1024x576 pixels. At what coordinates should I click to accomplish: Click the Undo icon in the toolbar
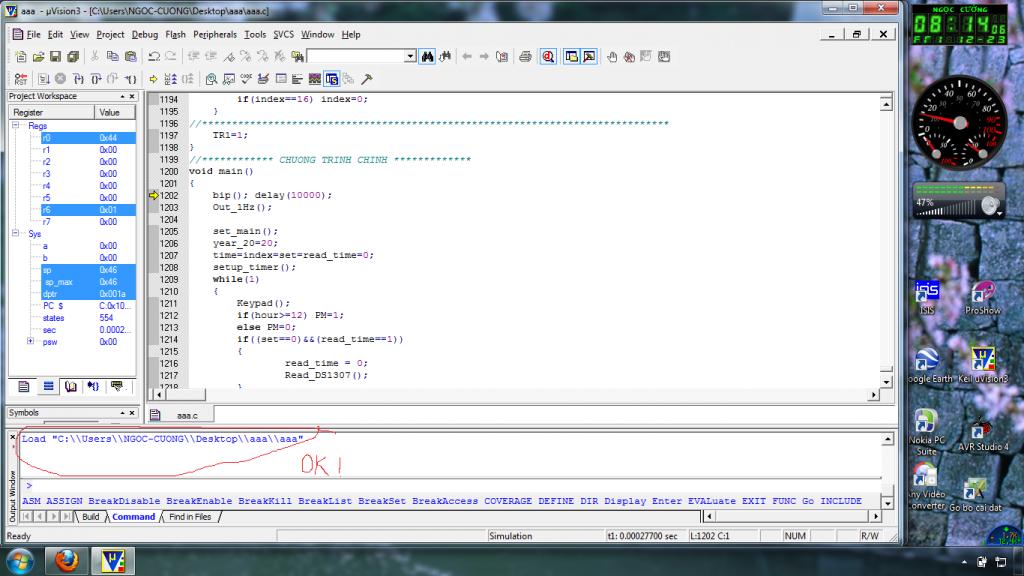click(x=154, y=57)
